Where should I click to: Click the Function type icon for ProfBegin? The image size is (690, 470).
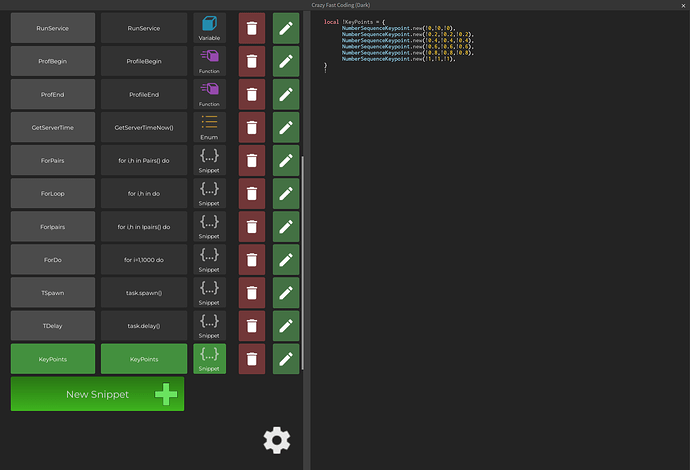[209, 61]
